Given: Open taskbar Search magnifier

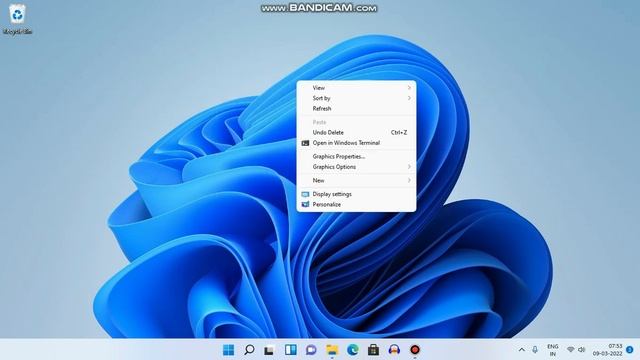Looking at the screenshot, I should pyautogui.click(x=249, y=350).
